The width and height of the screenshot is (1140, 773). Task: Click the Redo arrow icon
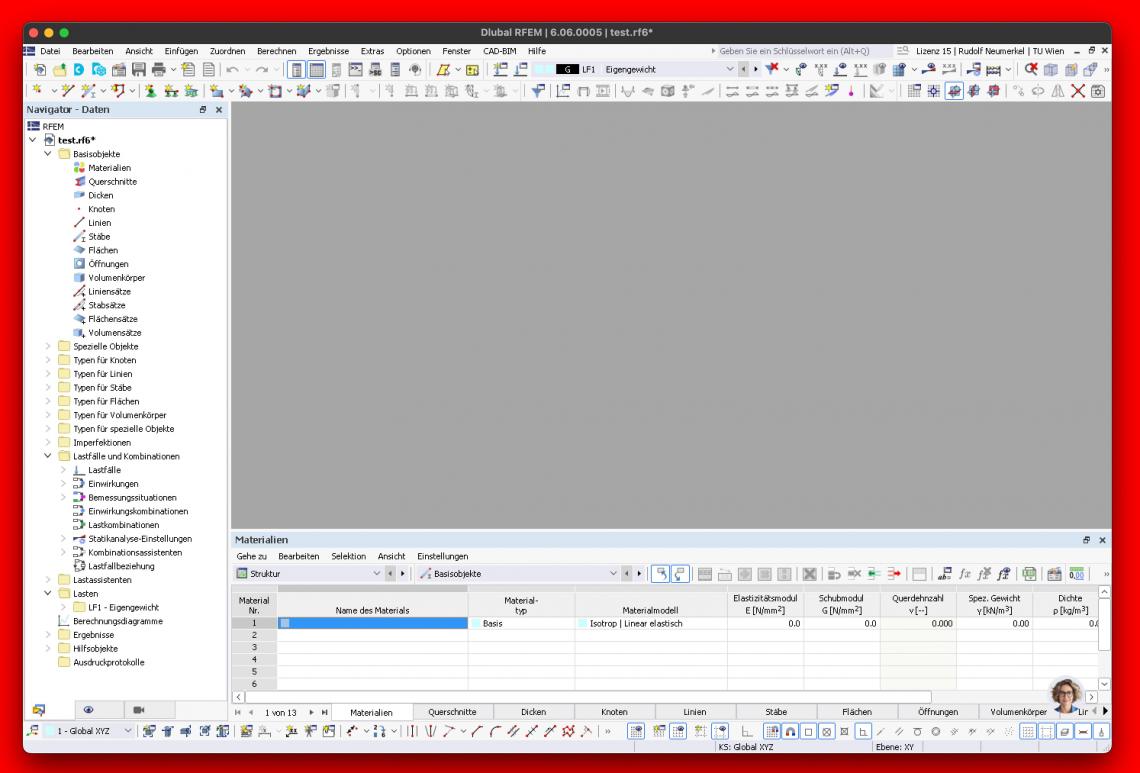262,70
